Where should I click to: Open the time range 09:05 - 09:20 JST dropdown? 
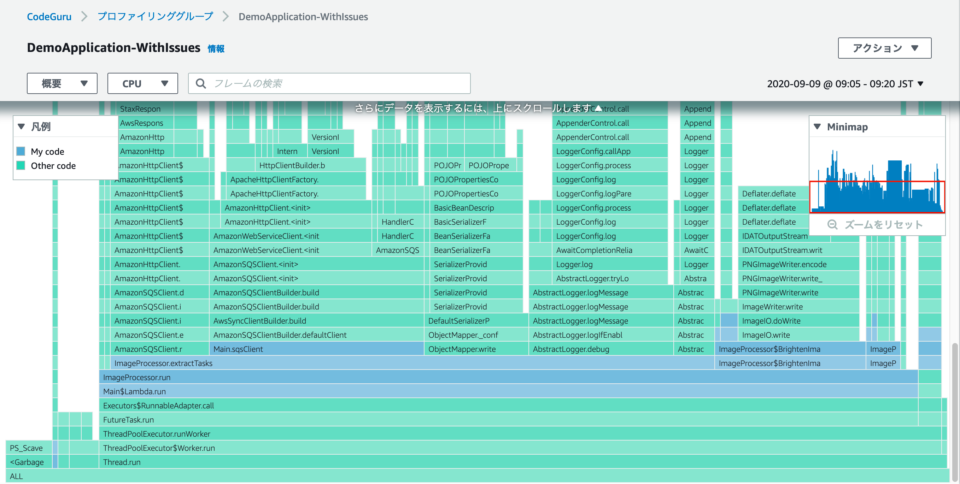tap(846, 84)
